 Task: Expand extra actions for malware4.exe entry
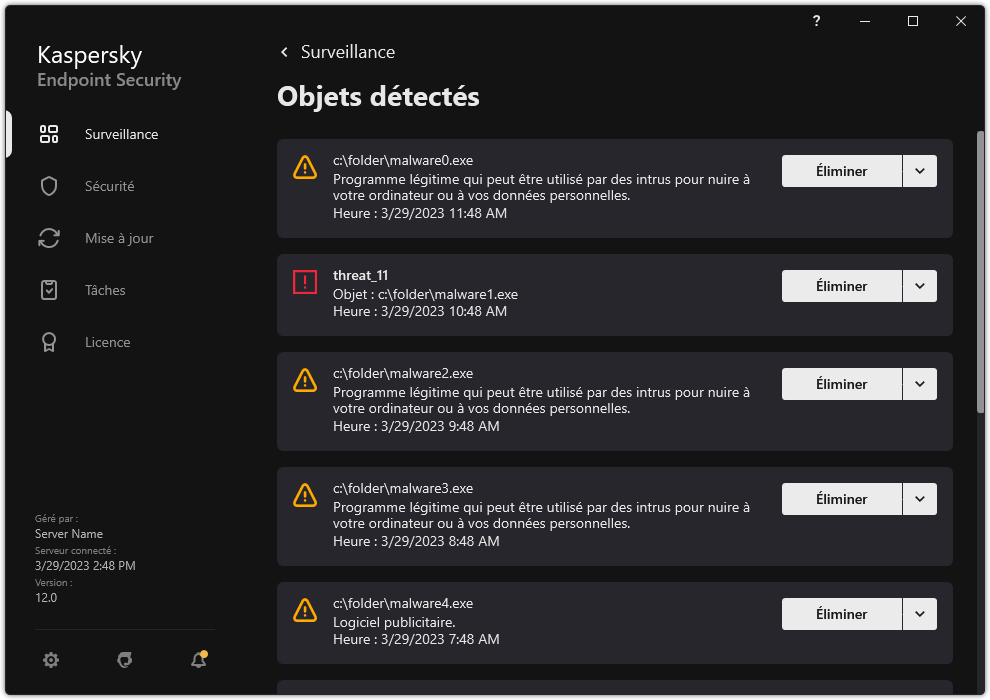(x=919, y=613)
